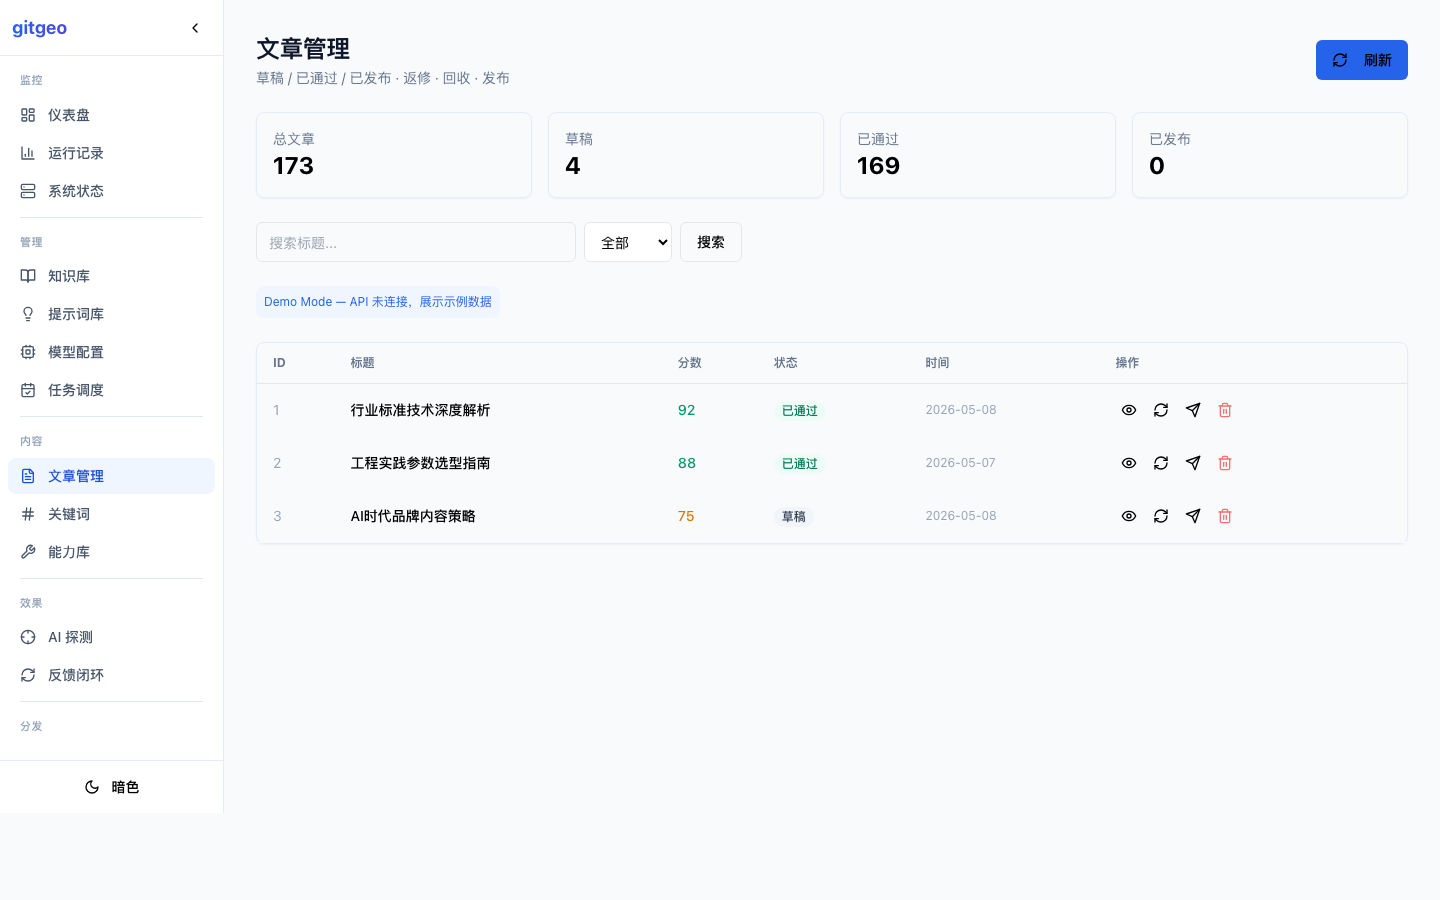The image size is (1440, 900).
Task: Toggle 暗色 dark mode
Action: (111, 787)
